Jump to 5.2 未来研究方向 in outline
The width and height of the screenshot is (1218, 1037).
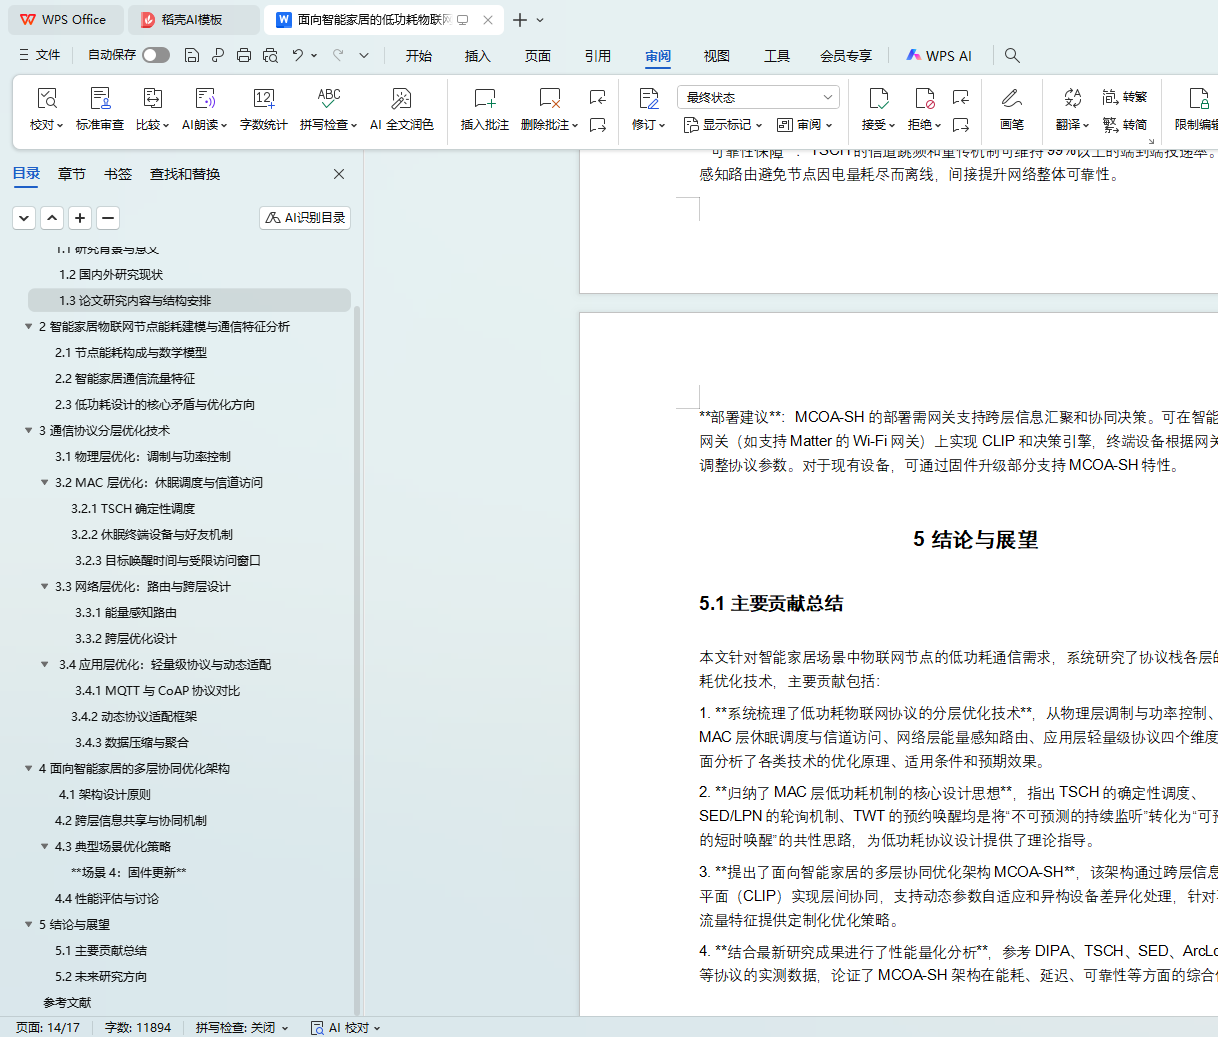[x=101, y=977]
